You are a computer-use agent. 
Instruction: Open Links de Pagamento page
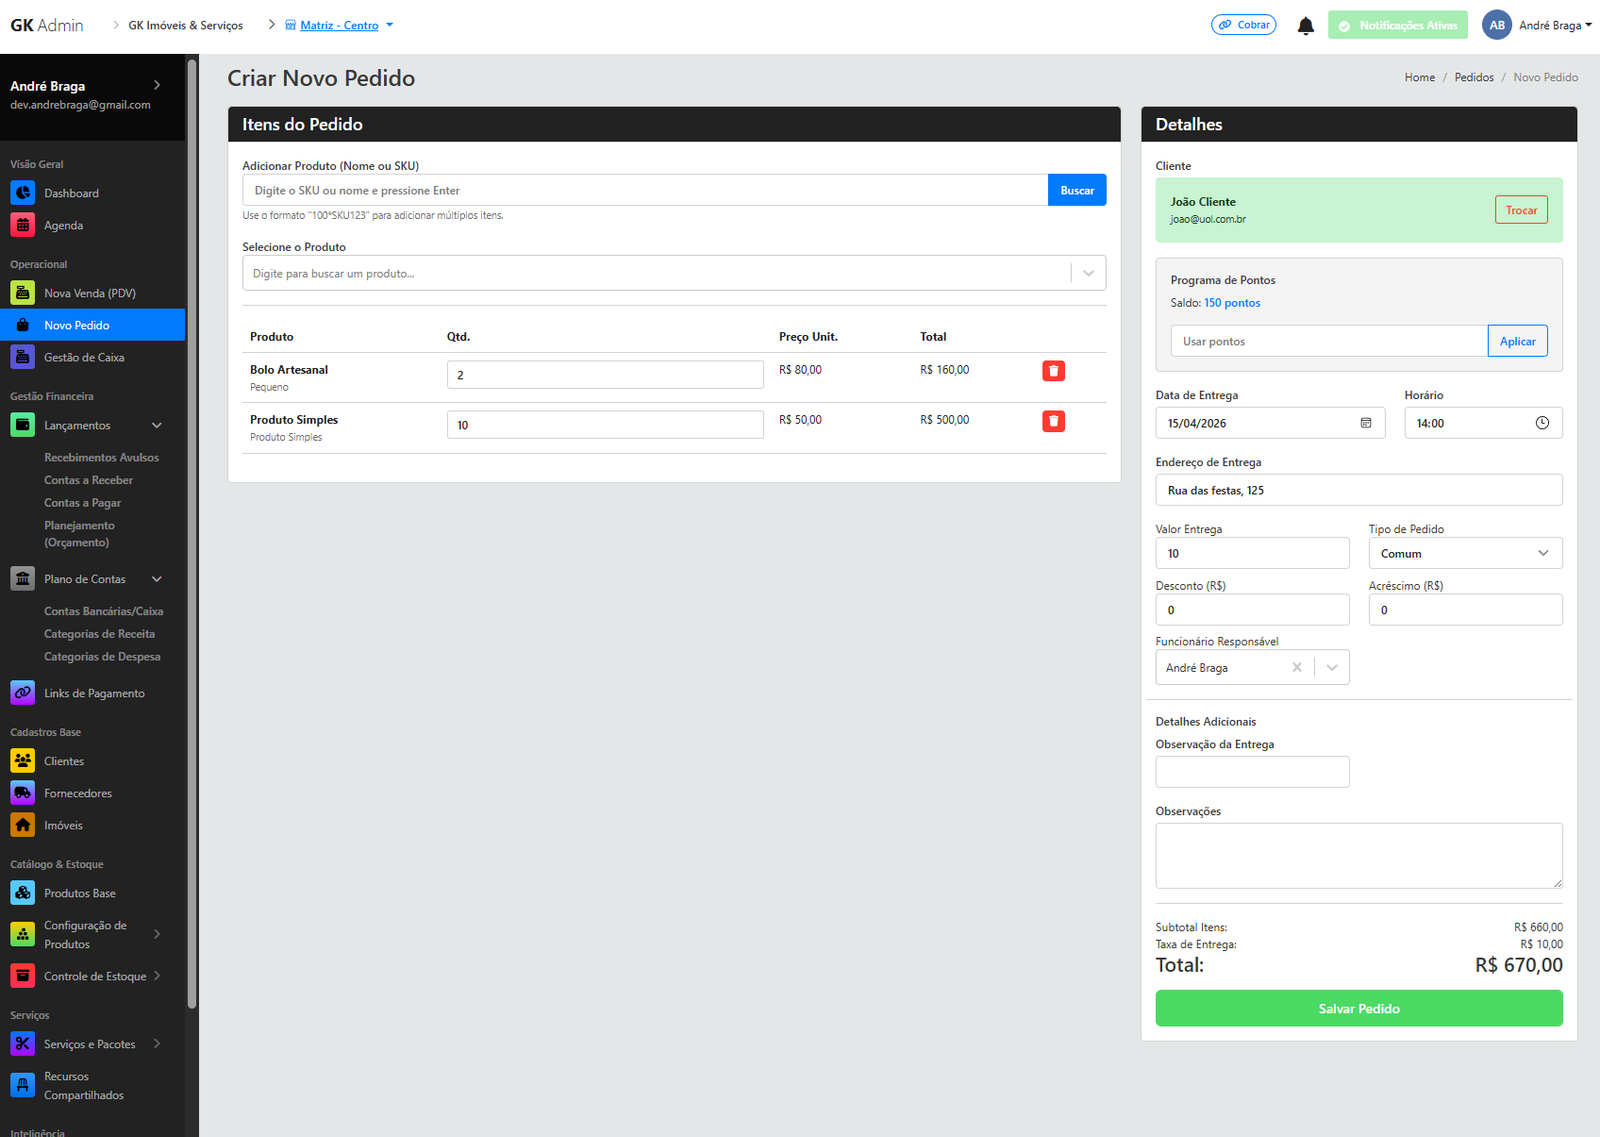(x=94, y=693)
